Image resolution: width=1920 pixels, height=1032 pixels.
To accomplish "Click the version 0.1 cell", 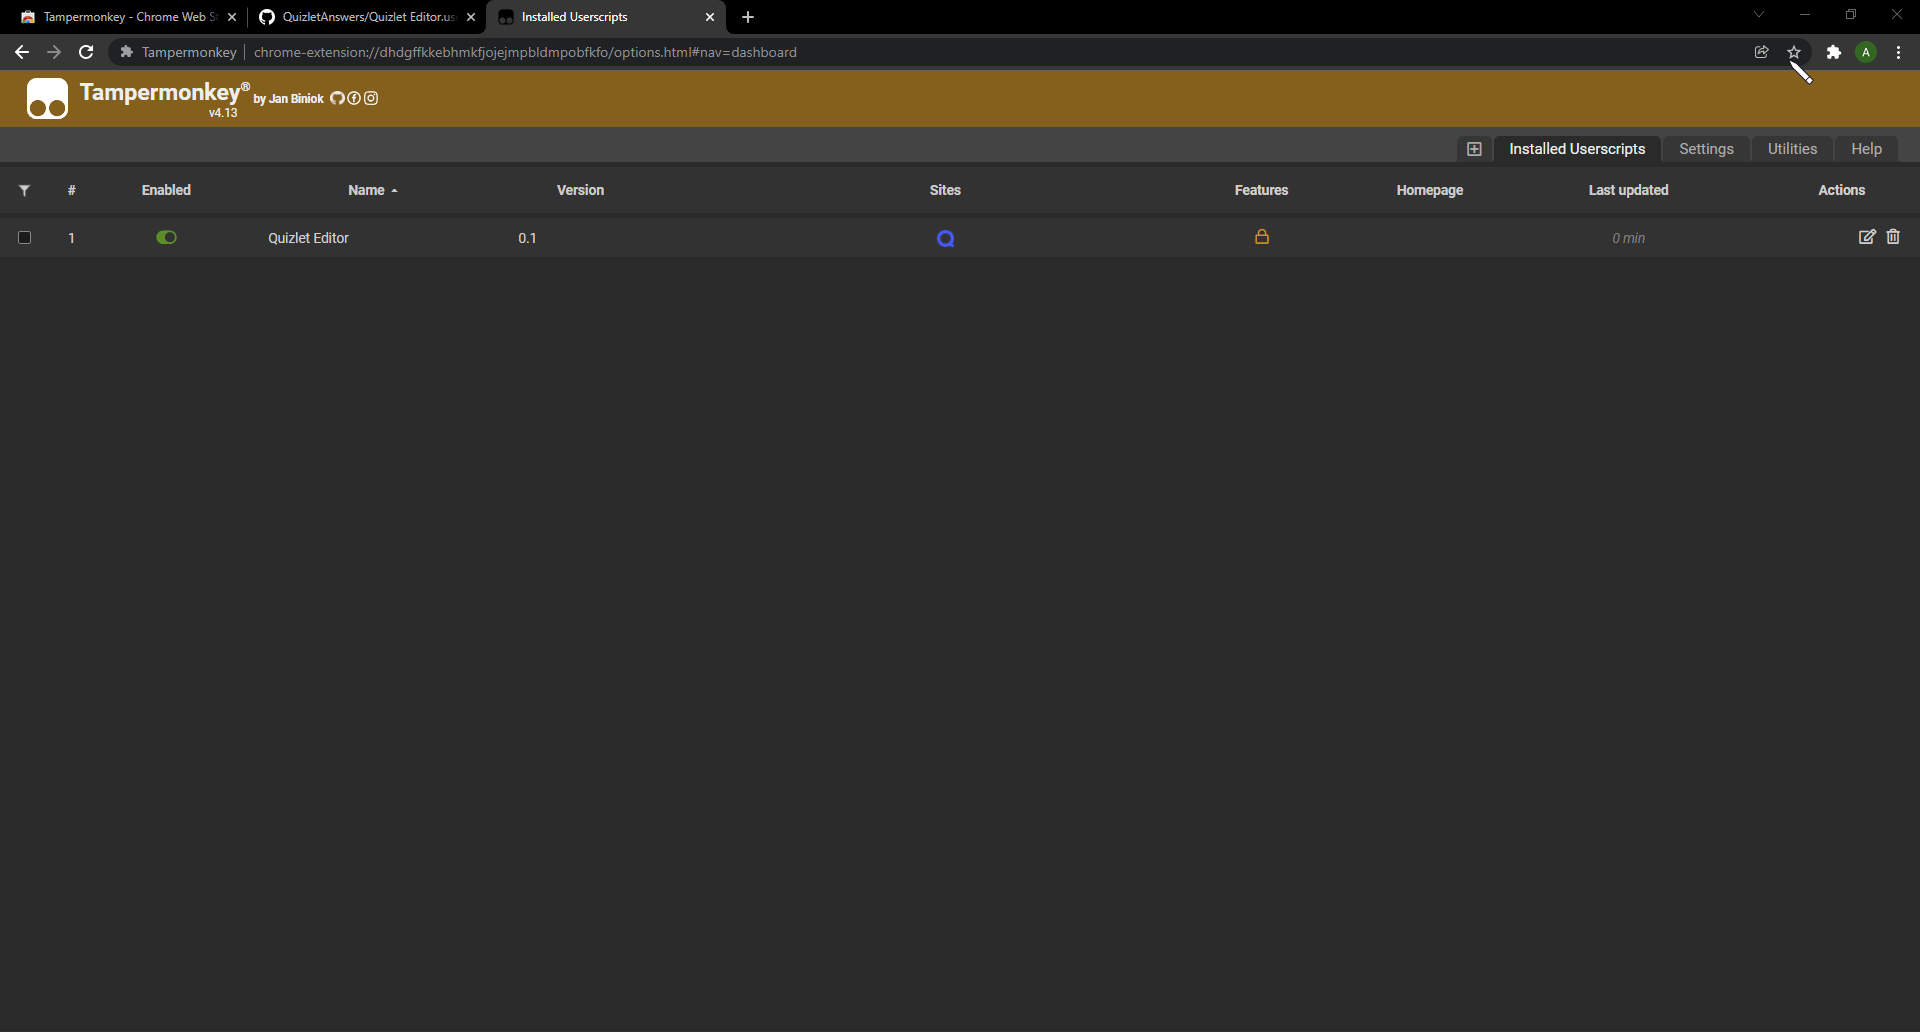I will pyautogui.click(x=527, y=238).
